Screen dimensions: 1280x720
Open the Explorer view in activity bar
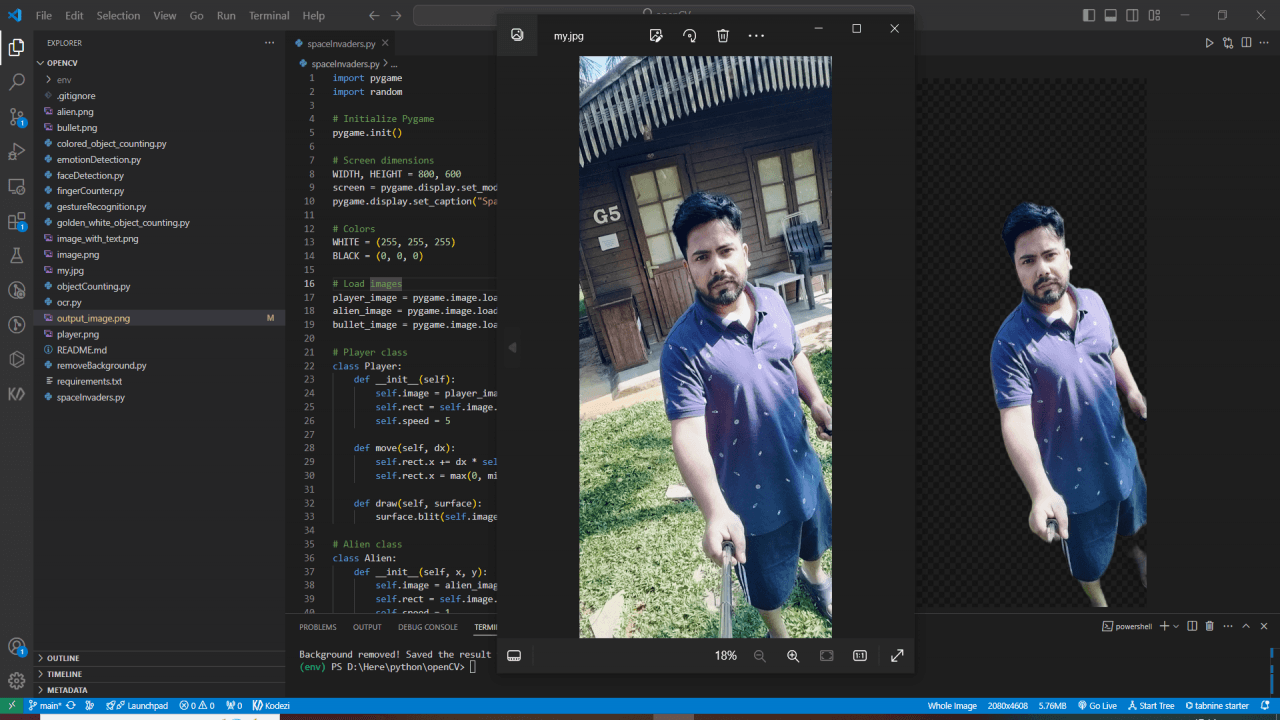16,47
